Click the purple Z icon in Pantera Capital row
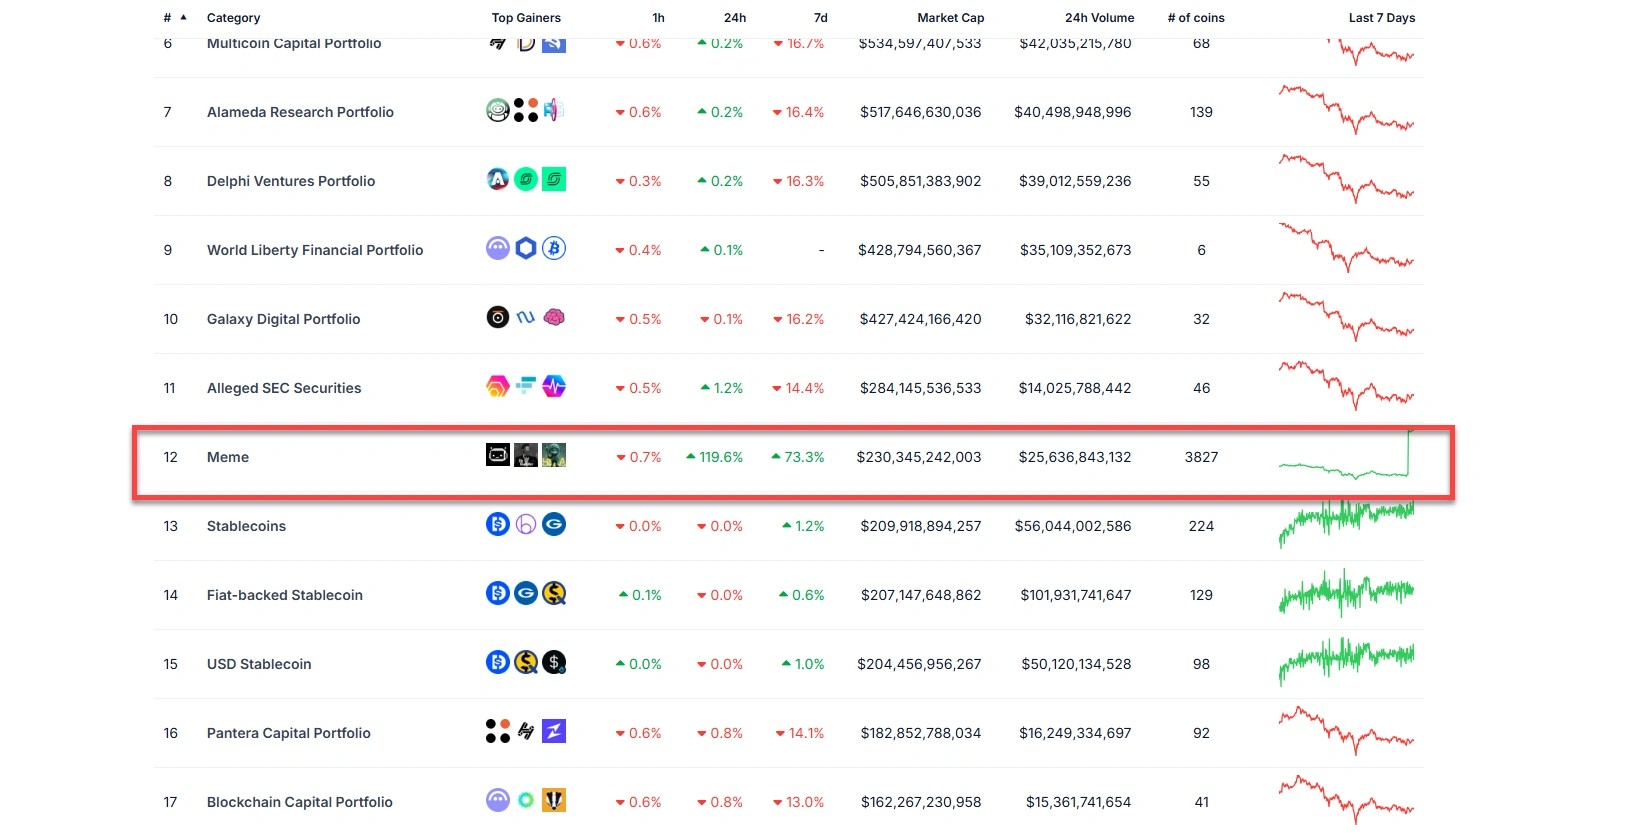 coord(554,732)
